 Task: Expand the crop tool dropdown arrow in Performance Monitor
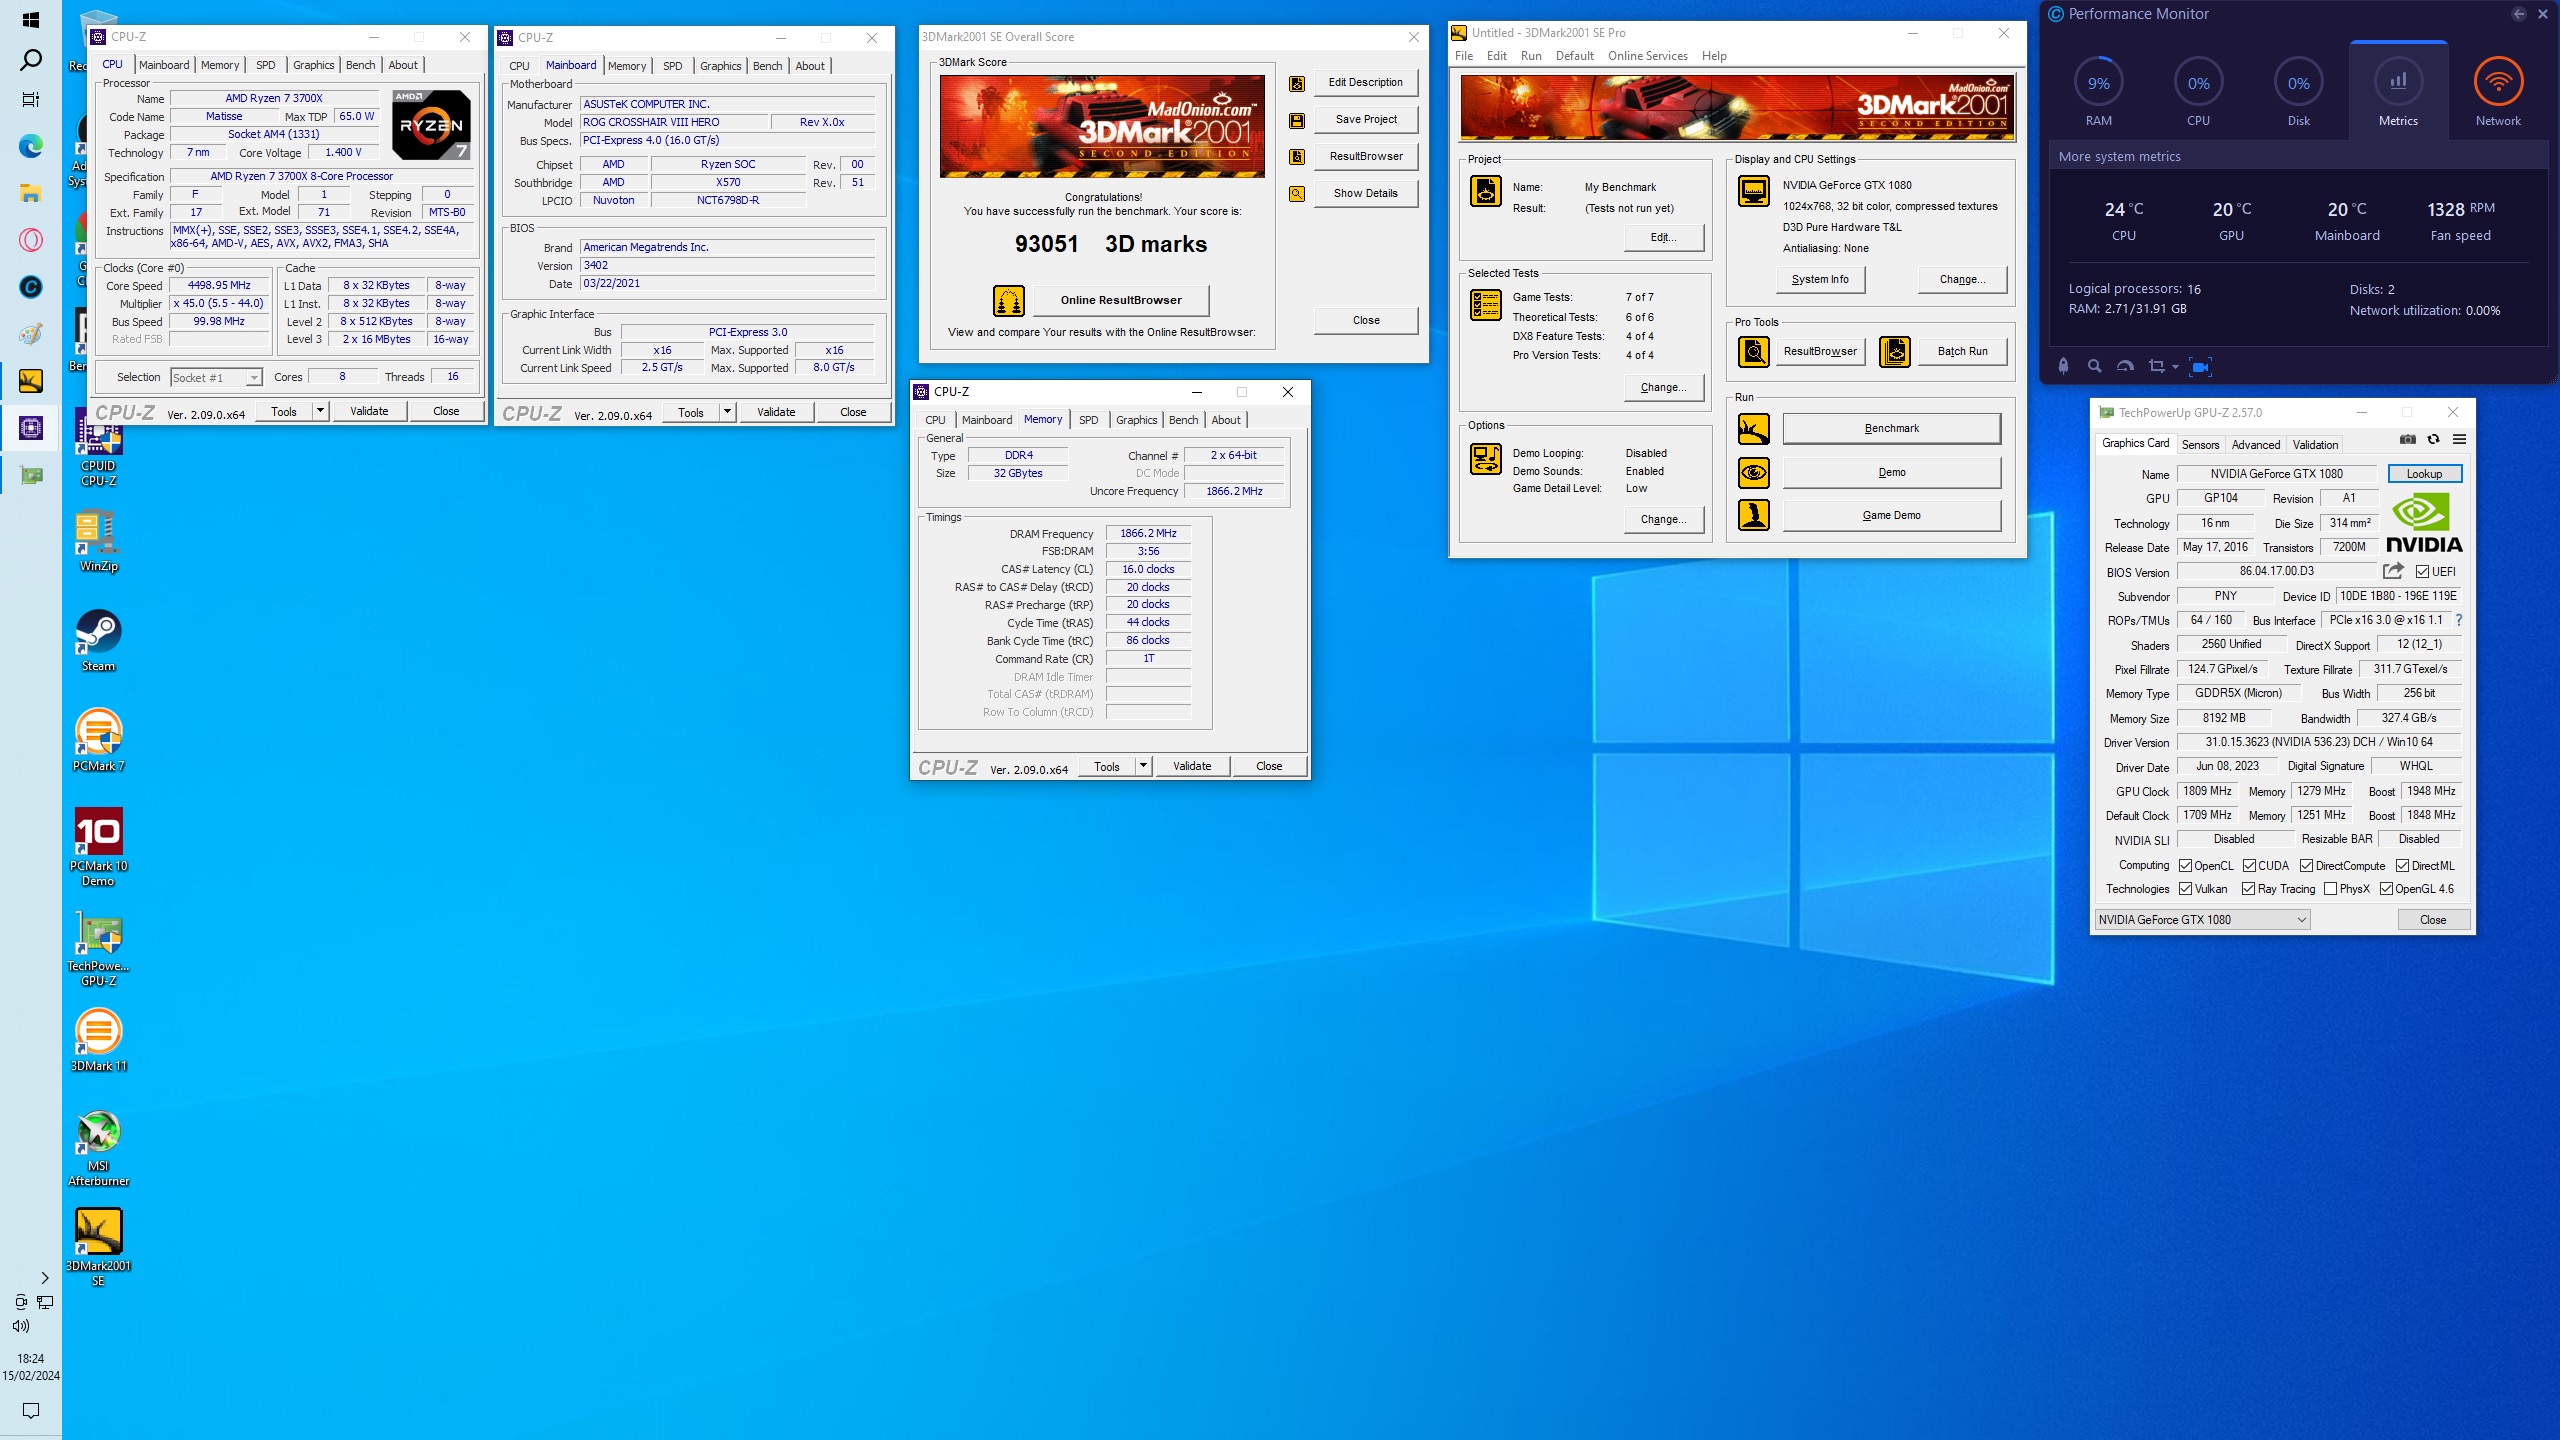pos(2175,367)
